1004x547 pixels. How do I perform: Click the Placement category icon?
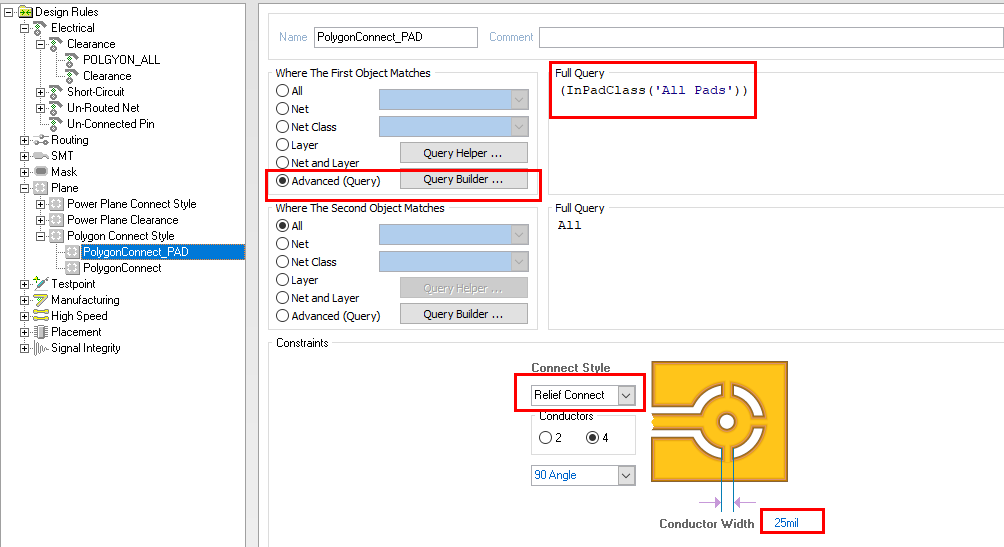pyautogui.click(x=41, y=332)
